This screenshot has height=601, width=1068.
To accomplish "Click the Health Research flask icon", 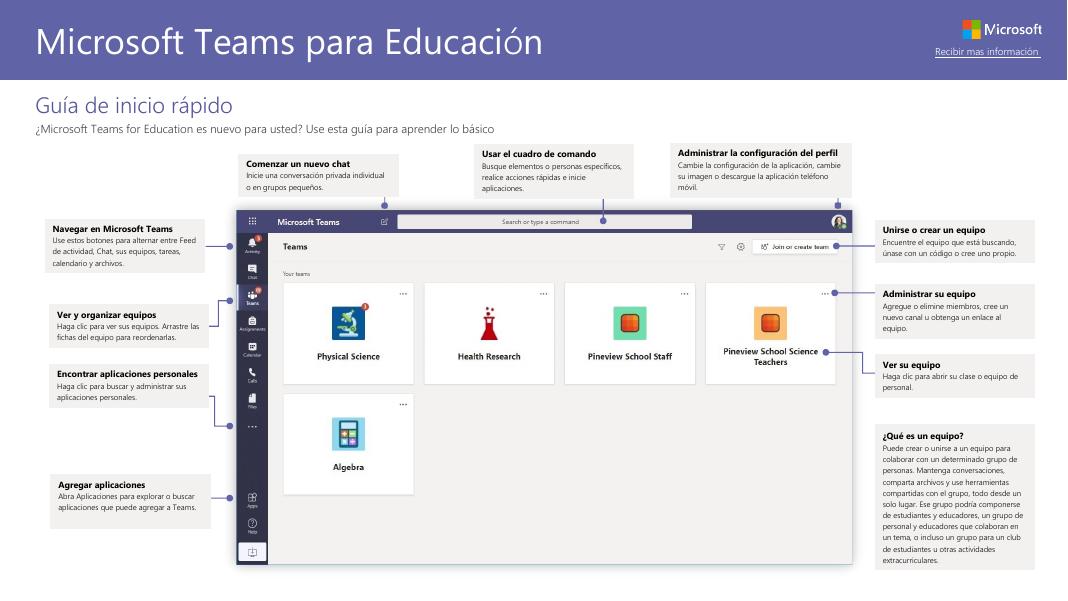I will pyautogui.click(x=489, y=323).
